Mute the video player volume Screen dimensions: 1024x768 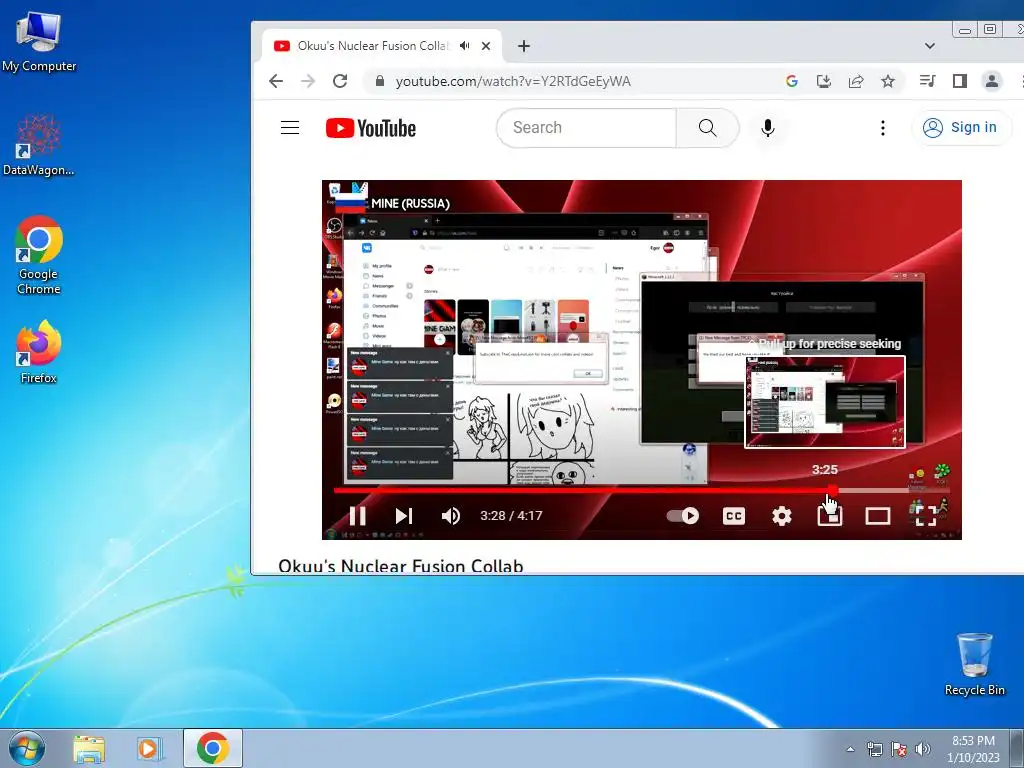tap(451, 516)
